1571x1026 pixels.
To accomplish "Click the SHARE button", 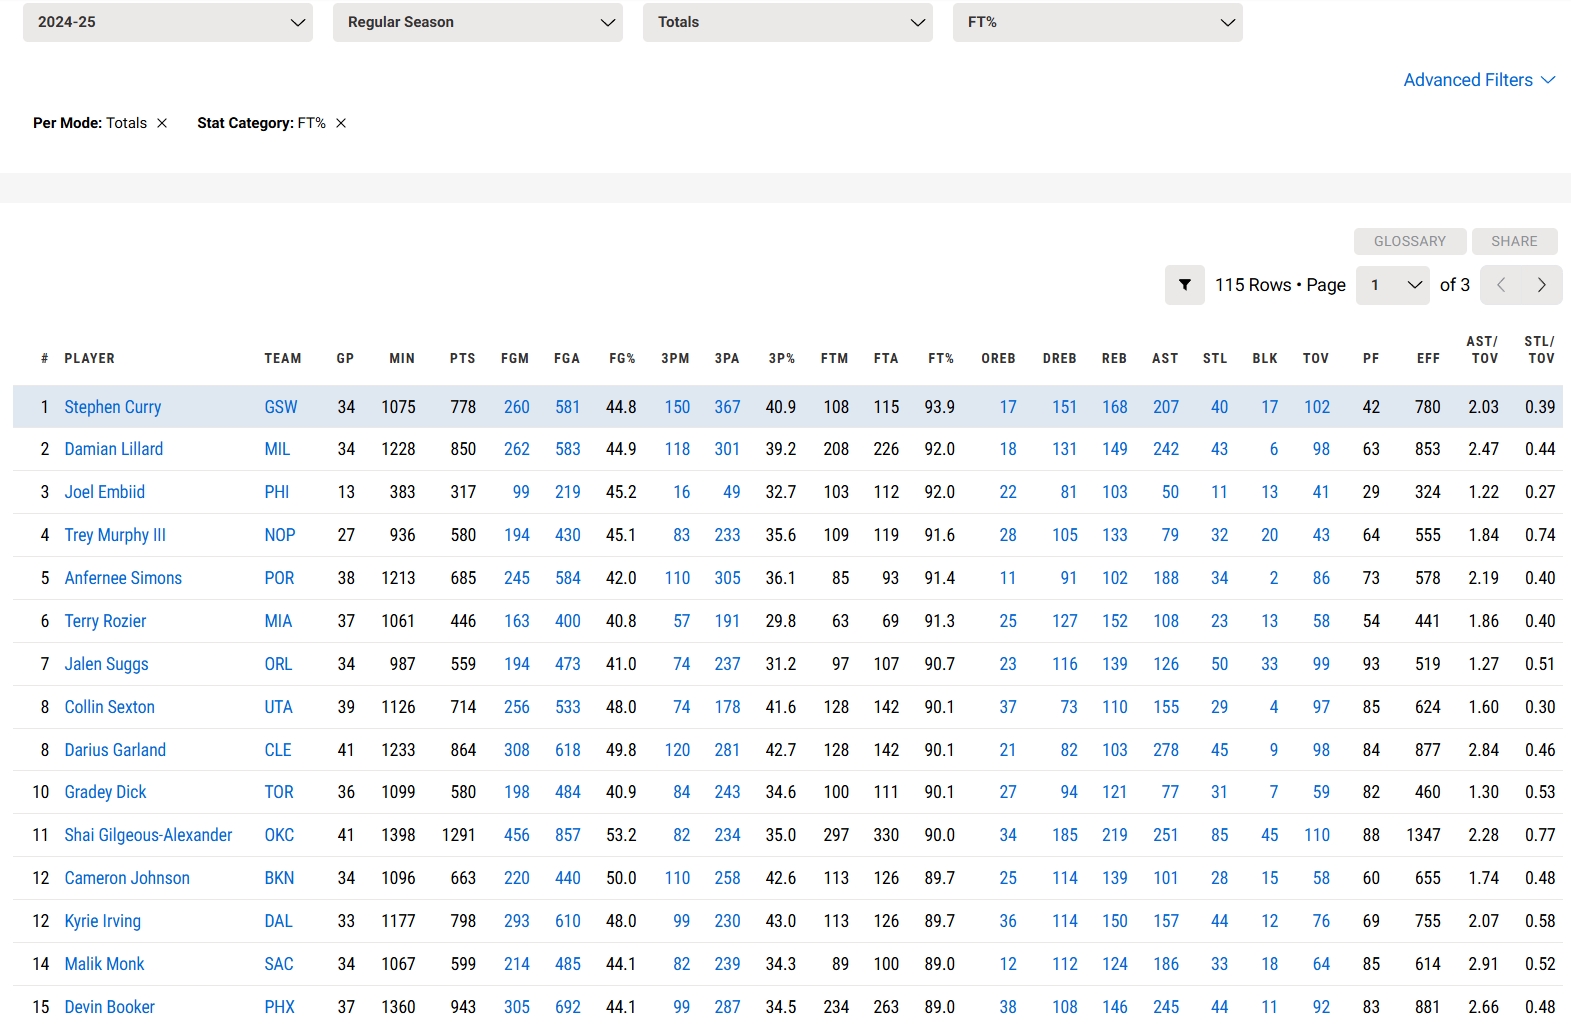I will pyautogui.click(x=1514, y=241).
